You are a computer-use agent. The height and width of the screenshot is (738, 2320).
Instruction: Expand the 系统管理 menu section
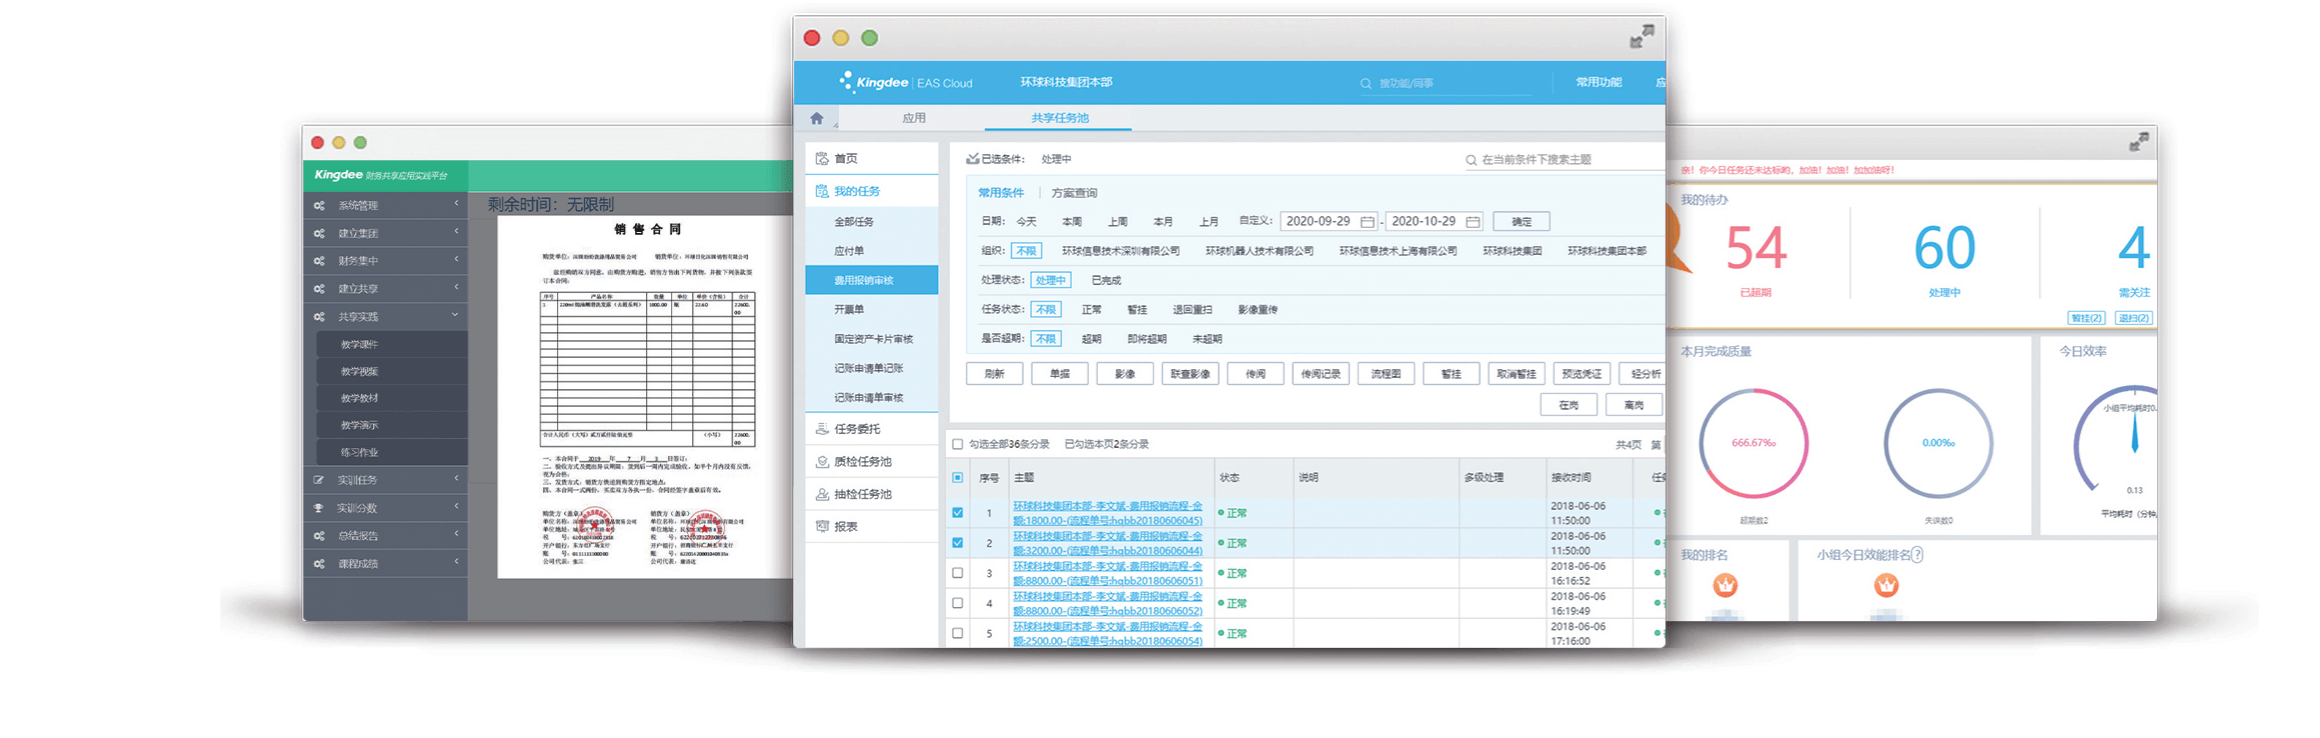[455, 205]
